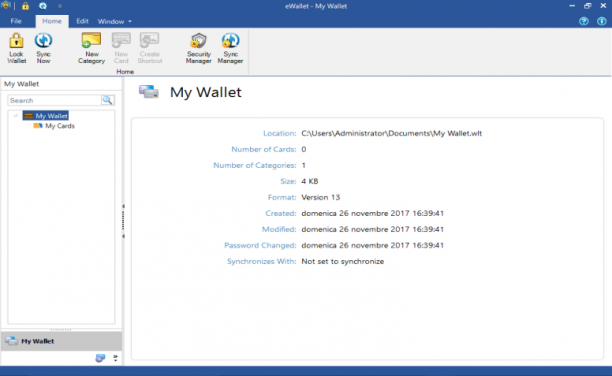Click the sync icon in title bar
Image resolution: width=612 pixels, height=376 pixels.
[x=43, y=6]
